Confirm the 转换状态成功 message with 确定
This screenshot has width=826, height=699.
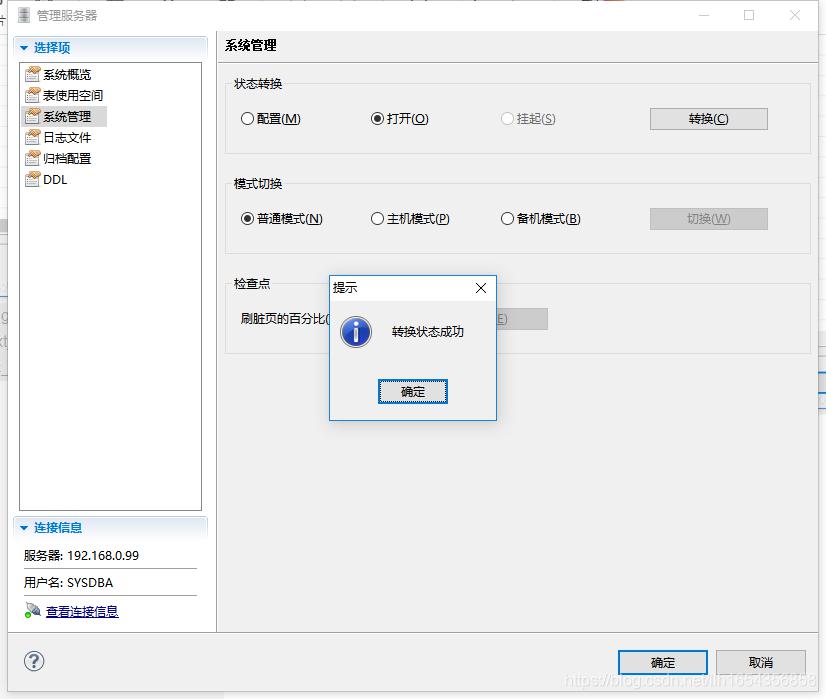(x=413, y=392)
